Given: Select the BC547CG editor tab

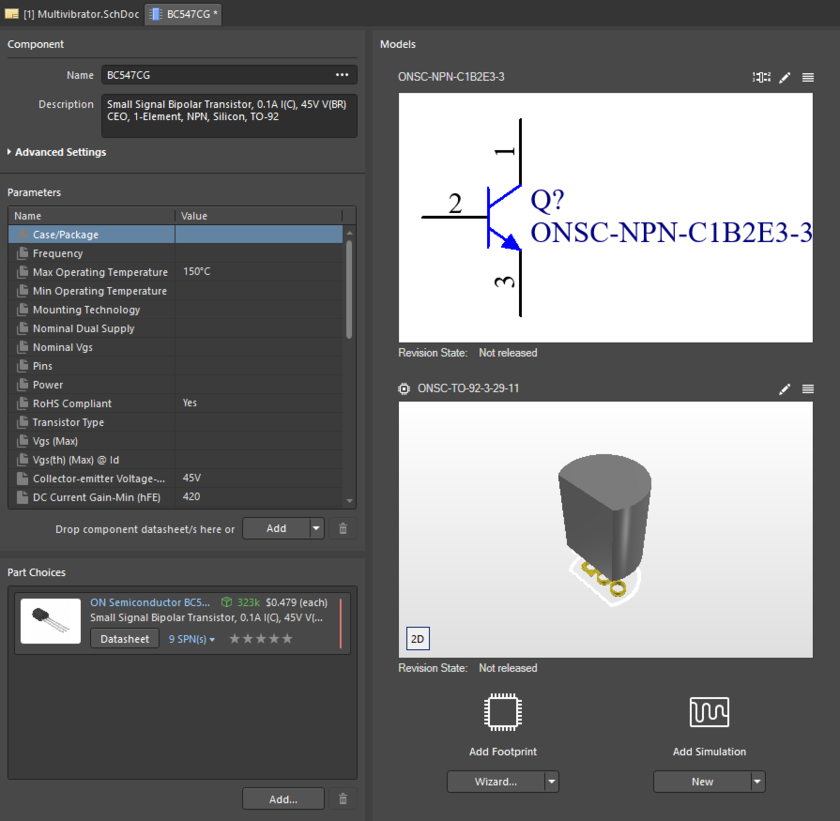Looking at the screenshot, I should [182, 15].
